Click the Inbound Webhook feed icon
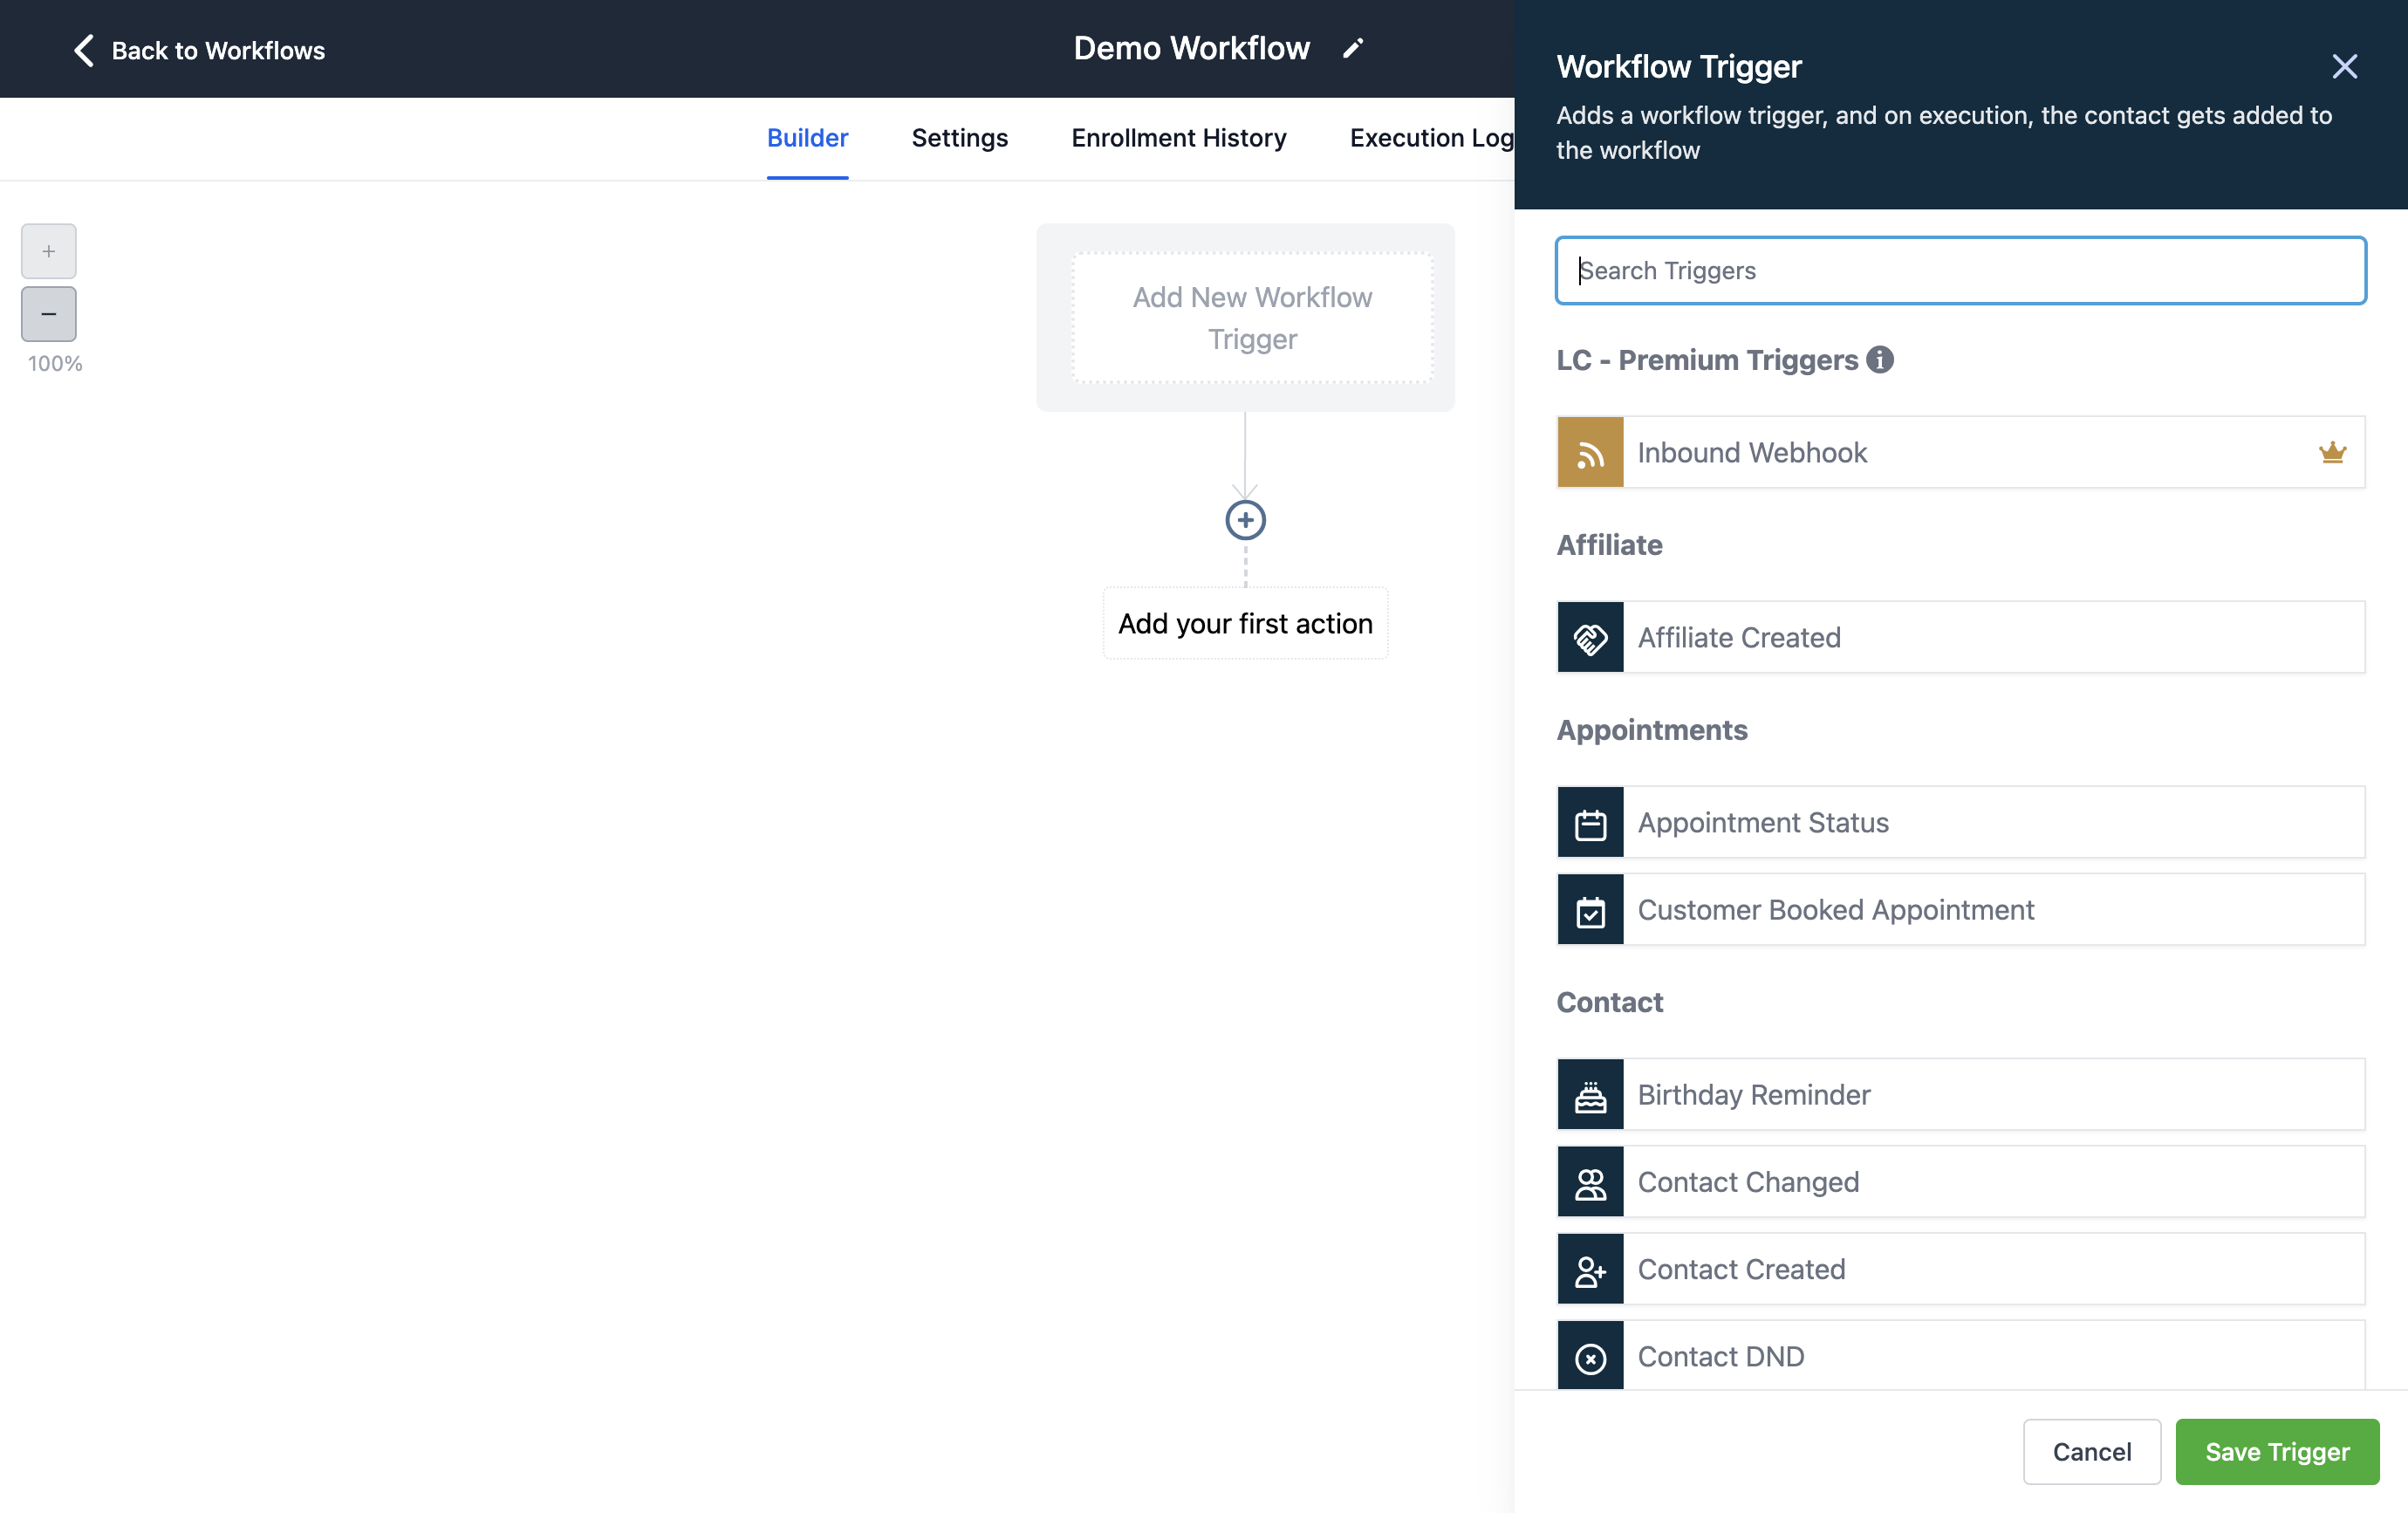 (1590, 453)
